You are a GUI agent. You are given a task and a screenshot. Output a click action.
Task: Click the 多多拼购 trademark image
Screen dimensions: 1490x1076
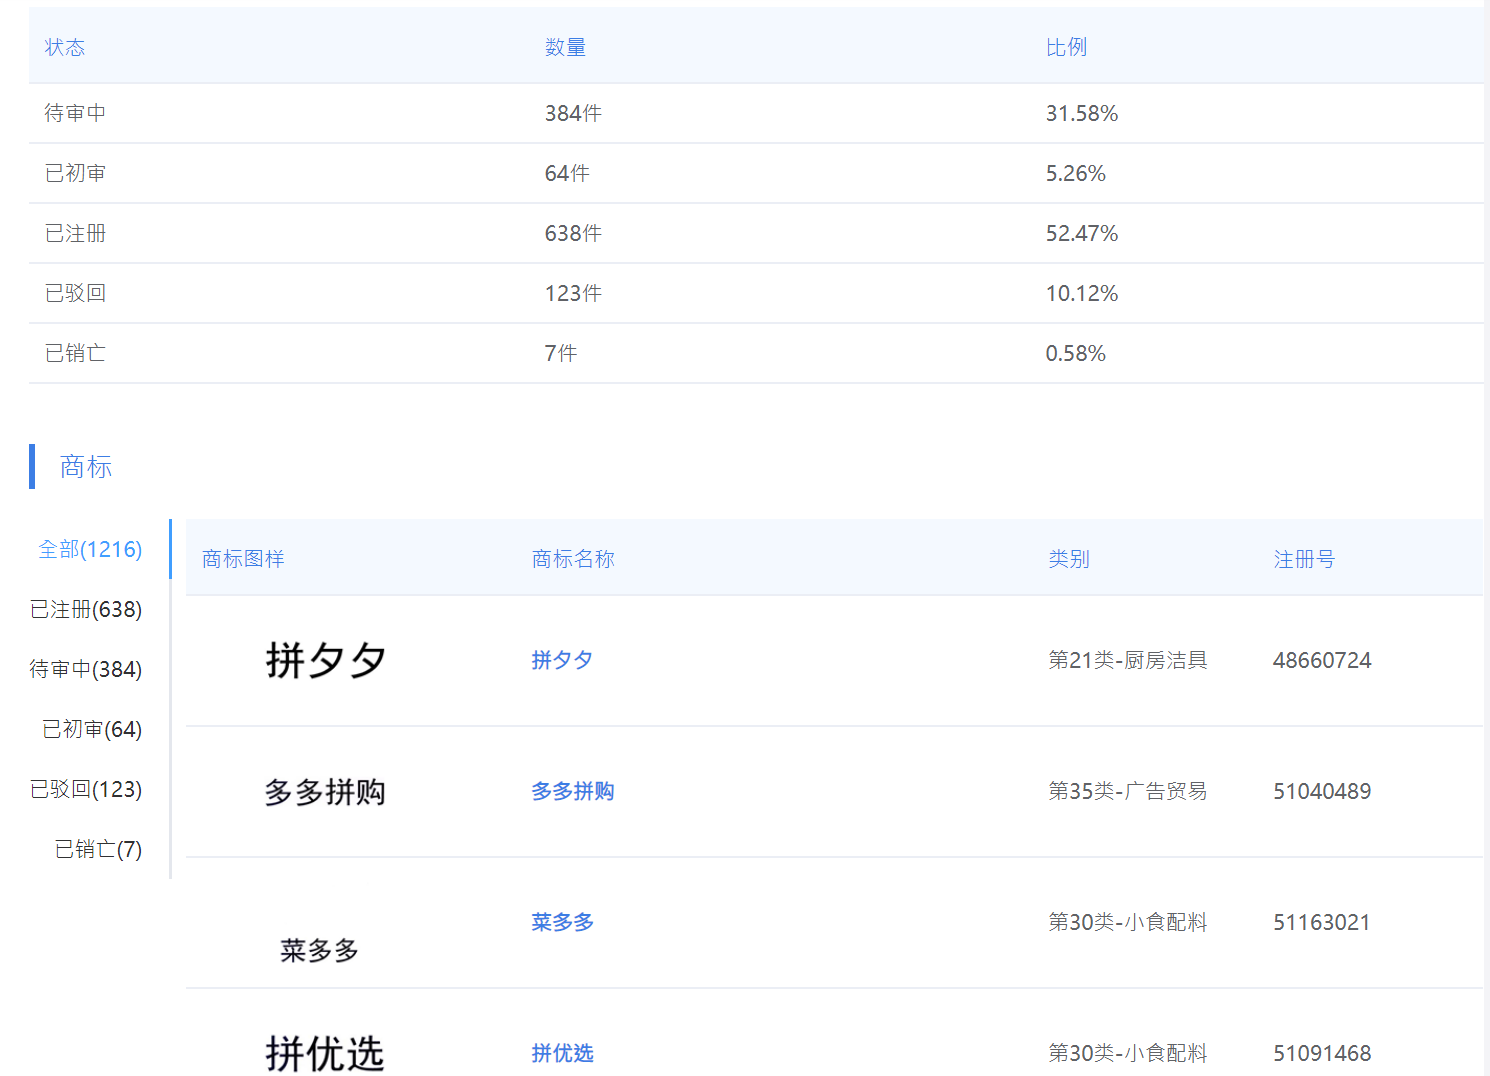point(325,792)
